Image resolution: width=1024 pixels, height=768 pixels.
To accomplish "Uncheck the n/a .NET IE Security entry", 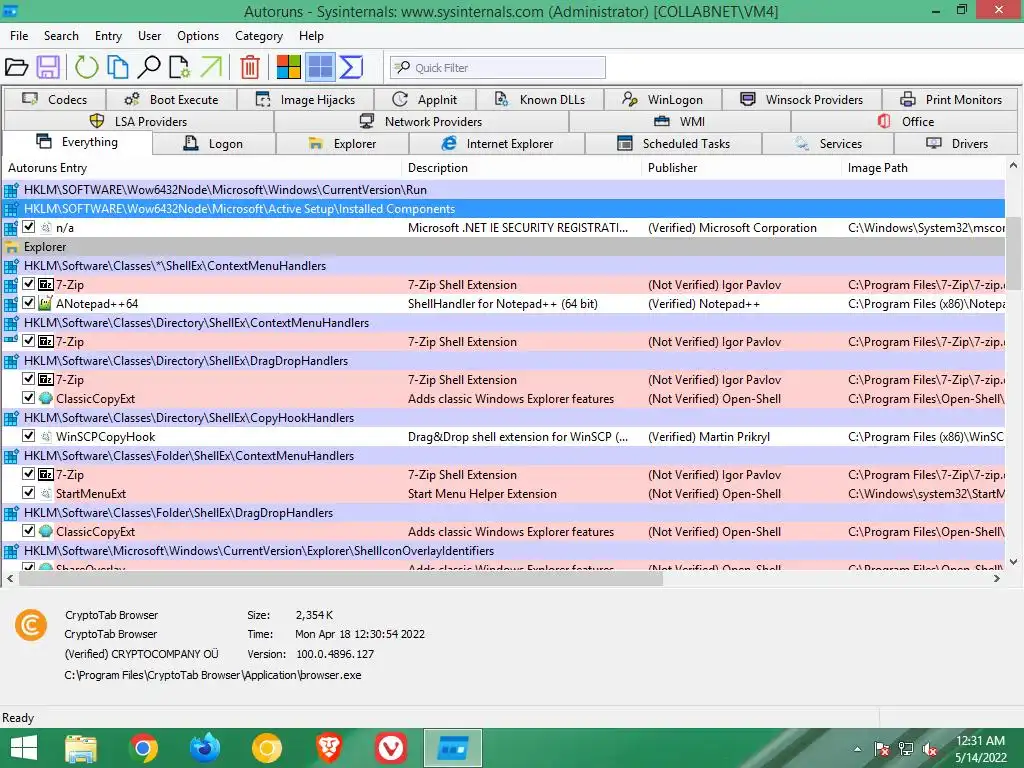I will coord(28,227).
